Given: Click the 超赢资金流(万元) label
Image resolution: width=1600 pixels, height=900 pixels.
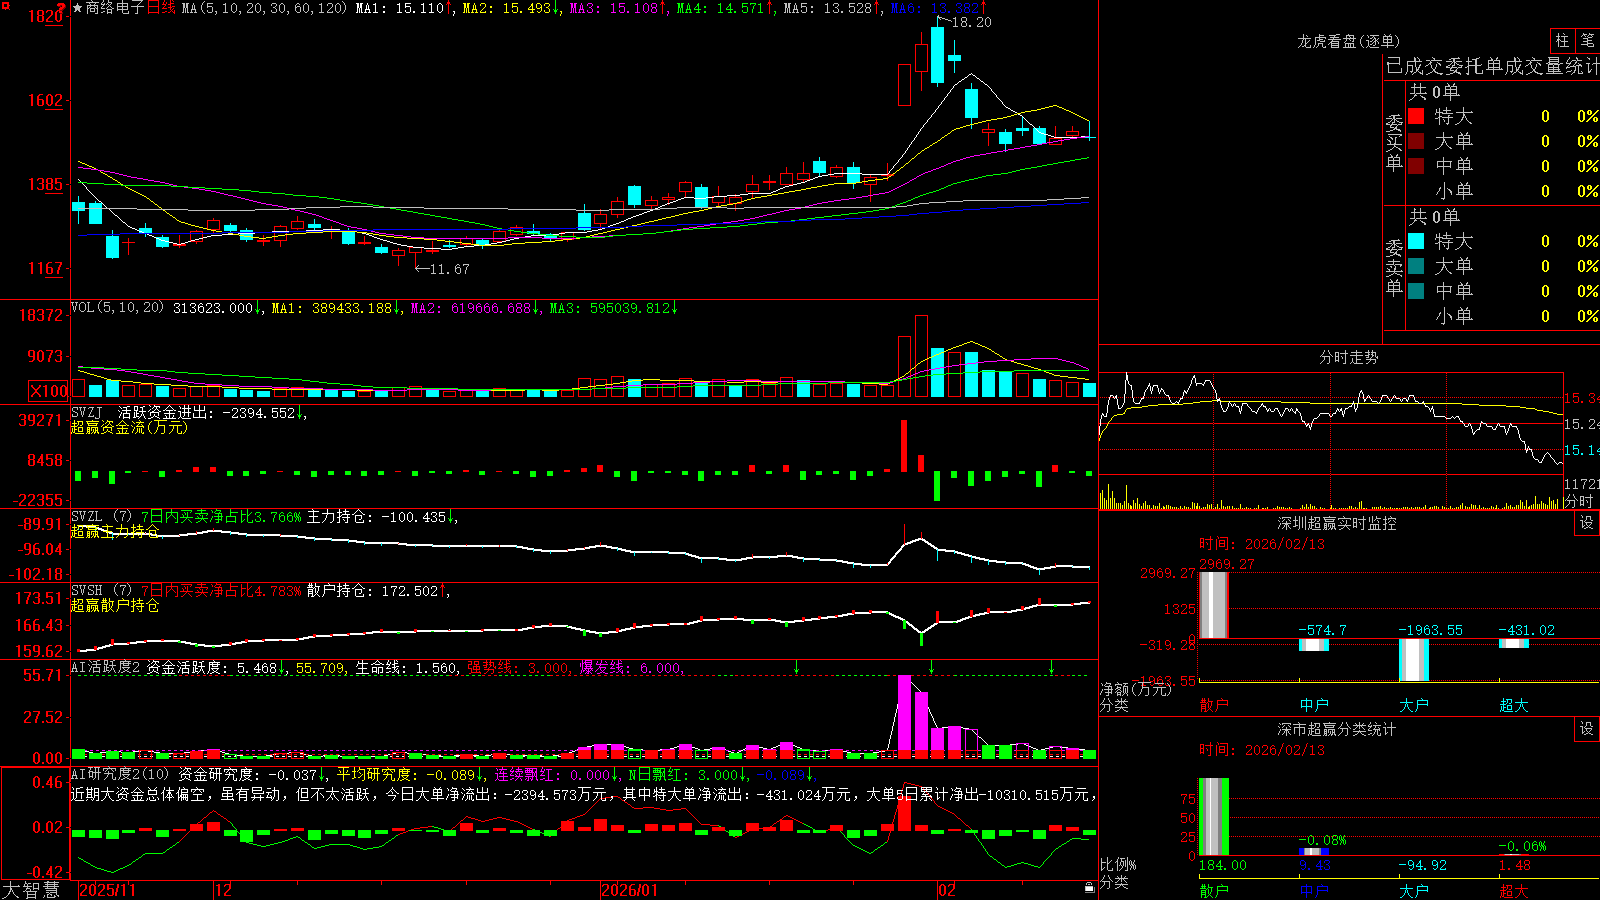Looking at the screenshot, I should pos(129,427).
